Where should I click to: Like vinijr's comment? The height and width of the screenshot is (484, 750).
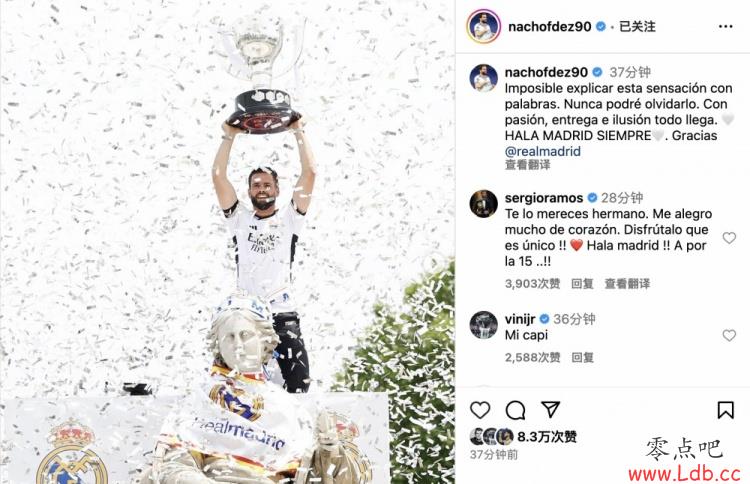(729, 335)
